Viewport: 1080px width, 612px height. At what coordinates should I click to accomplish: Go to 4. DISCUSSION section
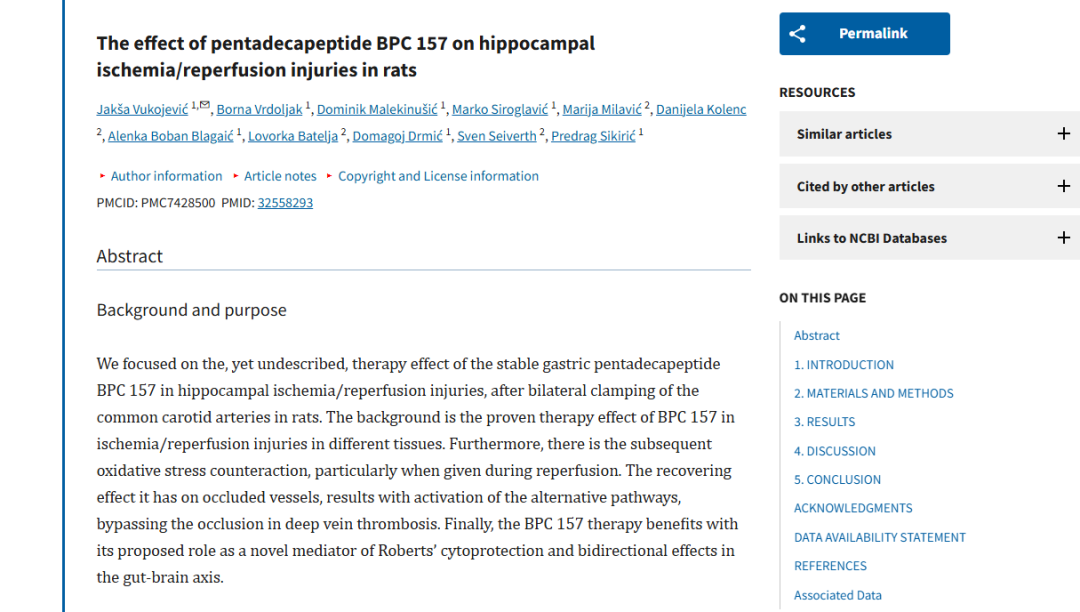tap(835, 451)
